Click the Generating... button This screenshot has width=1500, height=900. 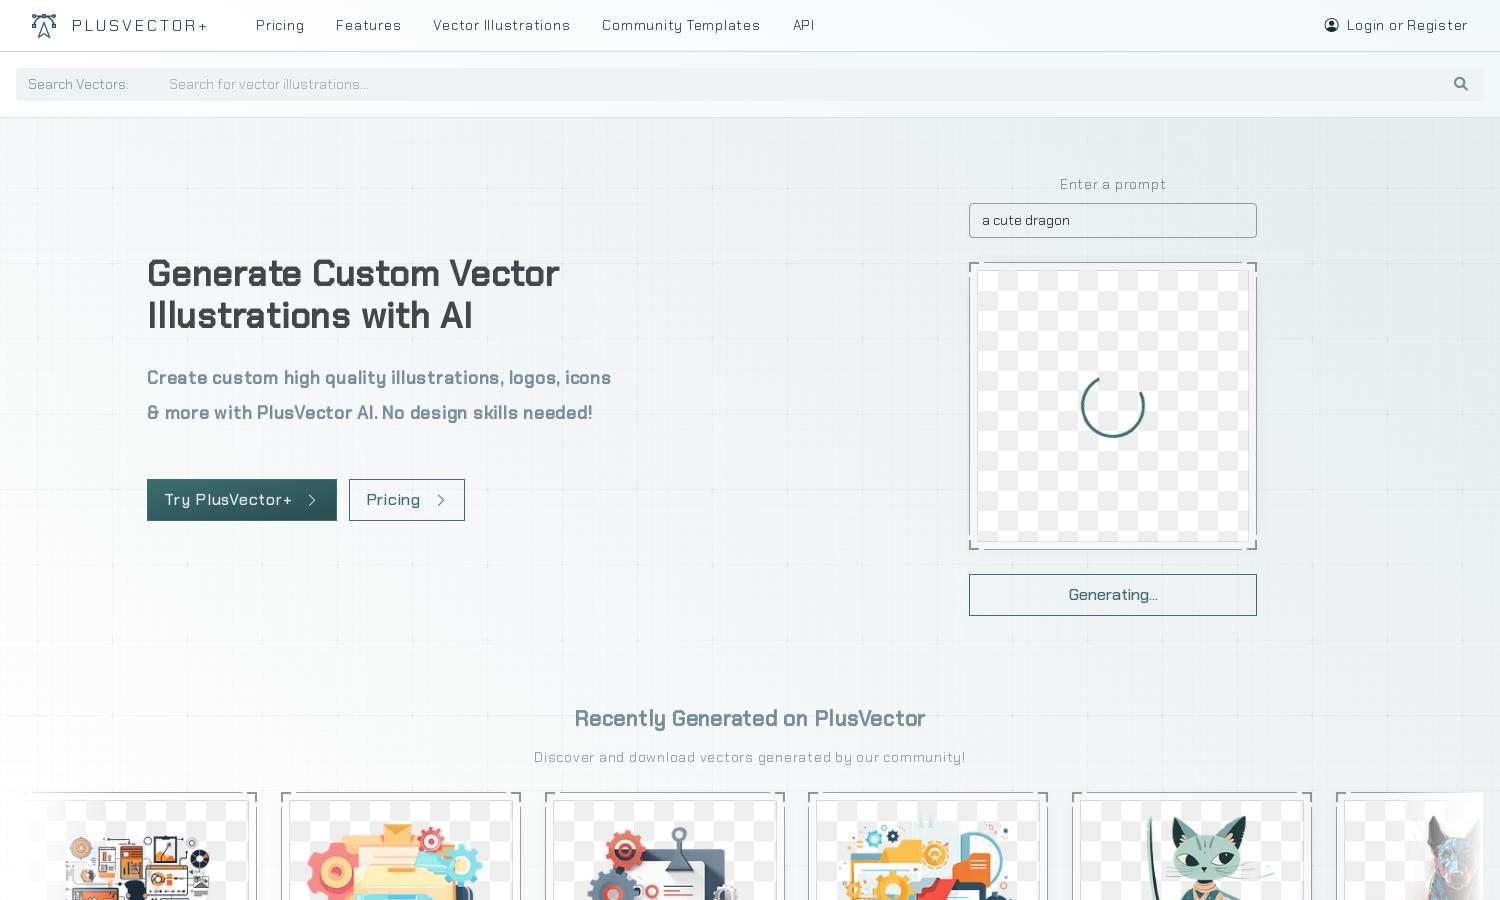tap(1113, 595)
